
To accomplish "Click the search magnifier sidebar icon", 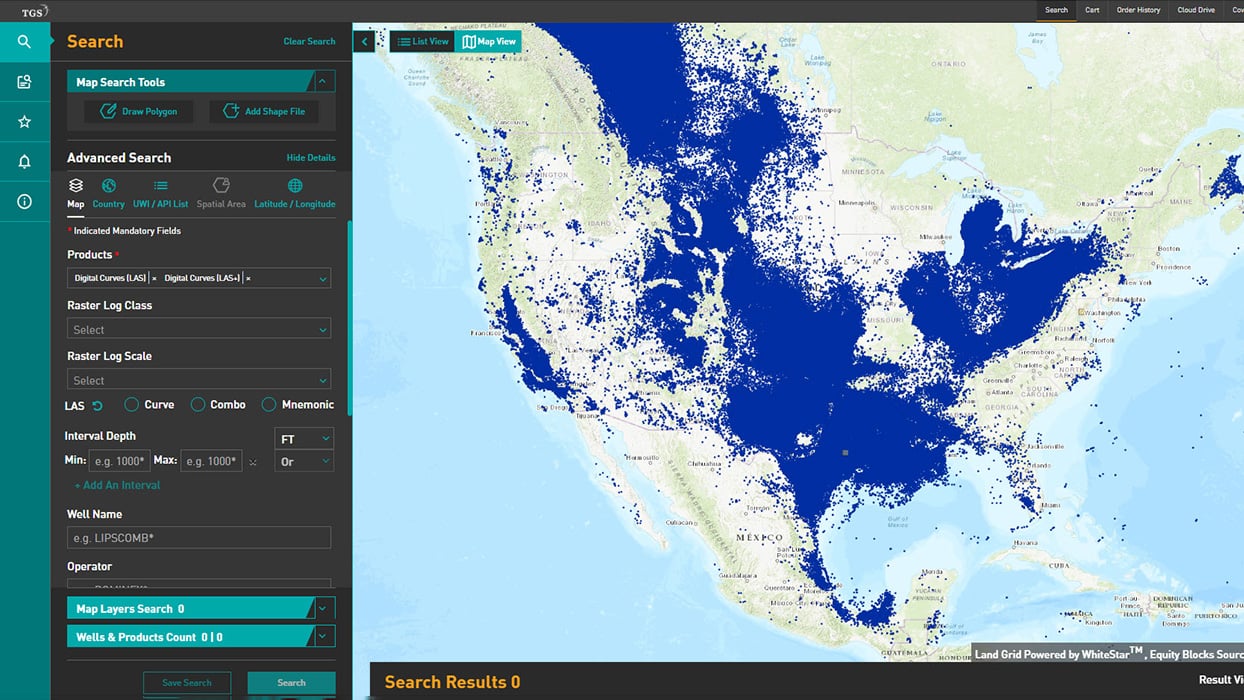I will tap(25, 42).
